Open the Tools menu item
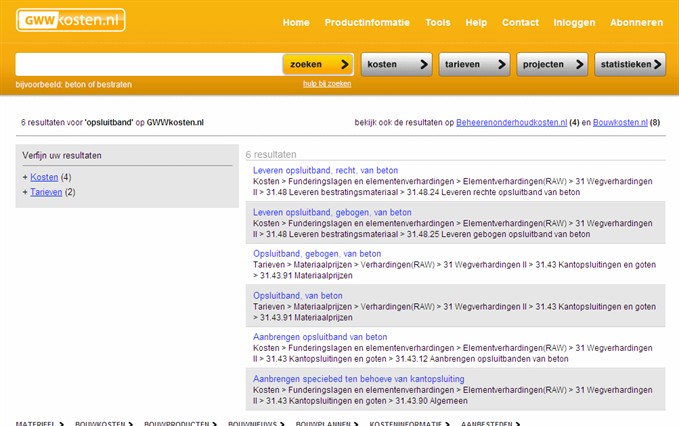Image resolution: width=679 pixels, height=426 pixels. click(x=437, y=23)
